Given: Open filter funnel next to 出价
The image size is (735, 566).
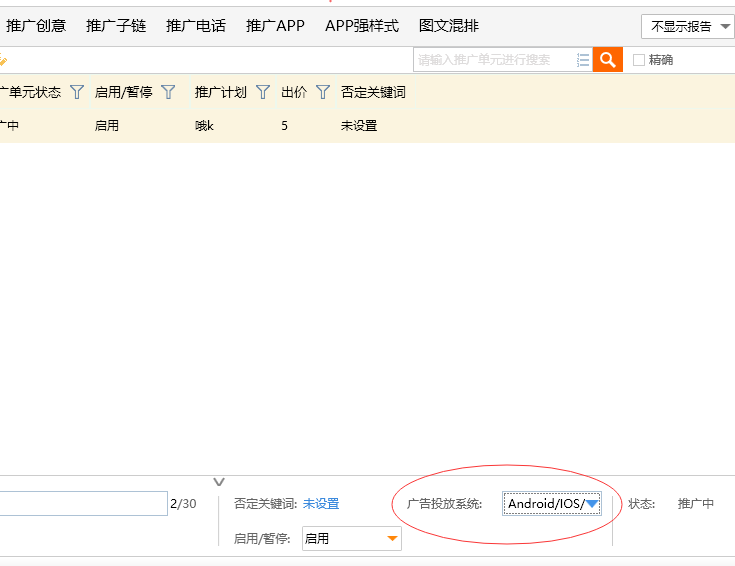Looking at the screenshot, I should point(323,92).
